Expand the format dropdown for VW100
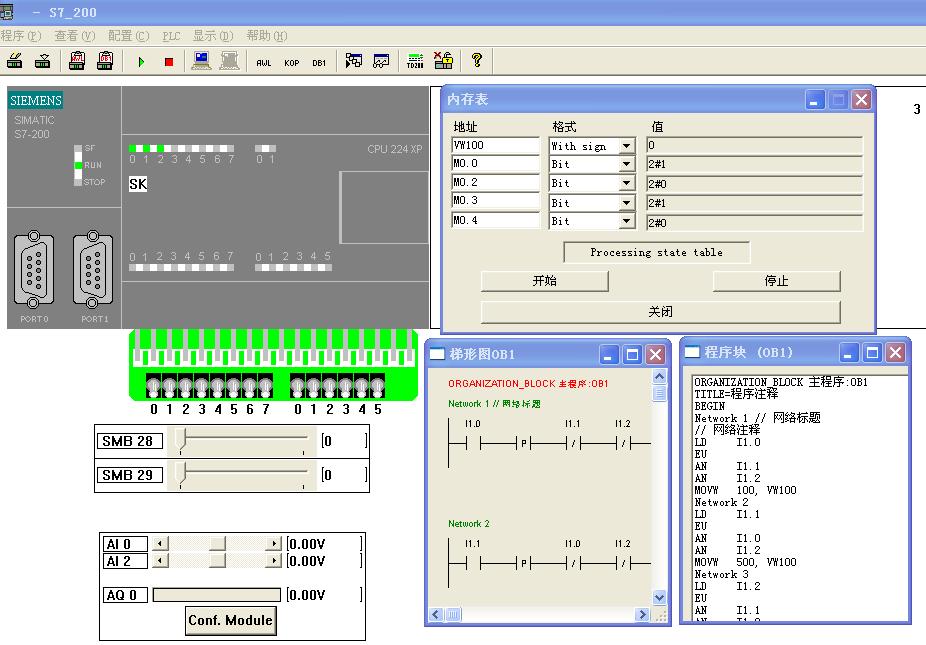 (x=626, y=146)
